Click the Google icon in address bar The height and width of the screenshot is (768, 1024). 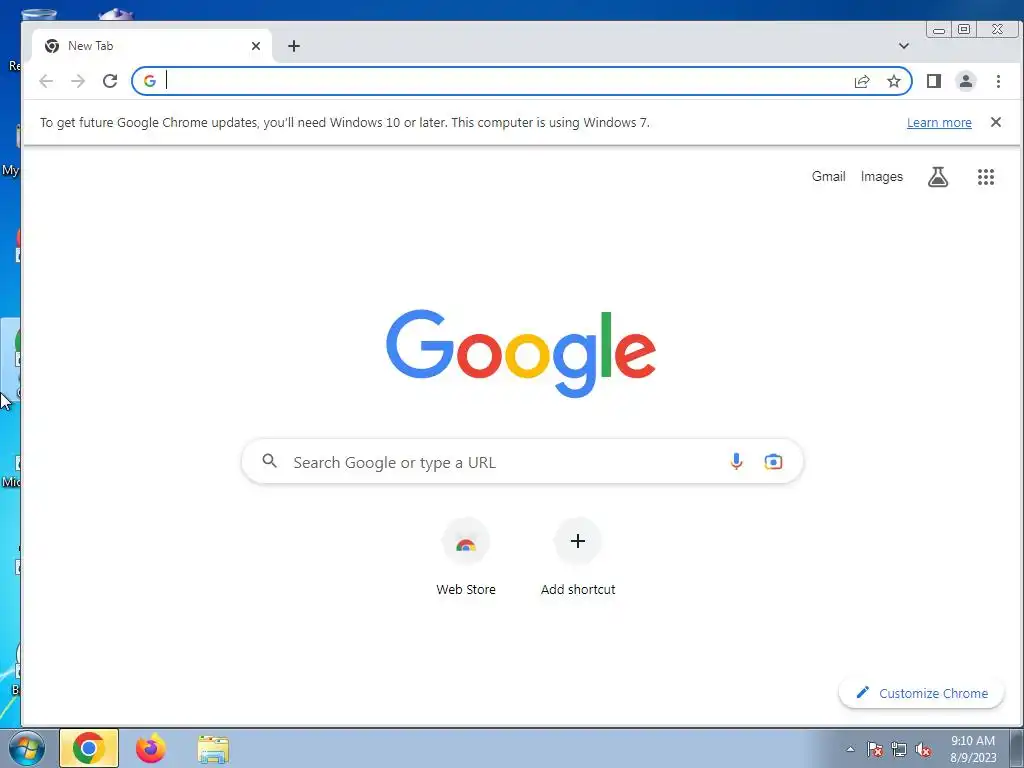(x=150, y=81)
